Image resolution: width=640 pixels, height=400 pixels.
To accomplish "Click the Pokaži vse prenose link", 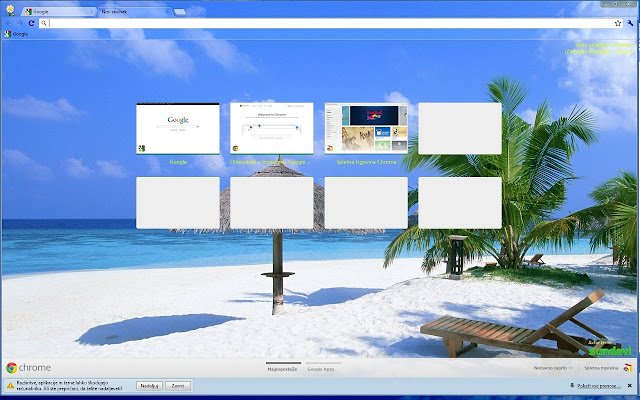I will point(598,386).
